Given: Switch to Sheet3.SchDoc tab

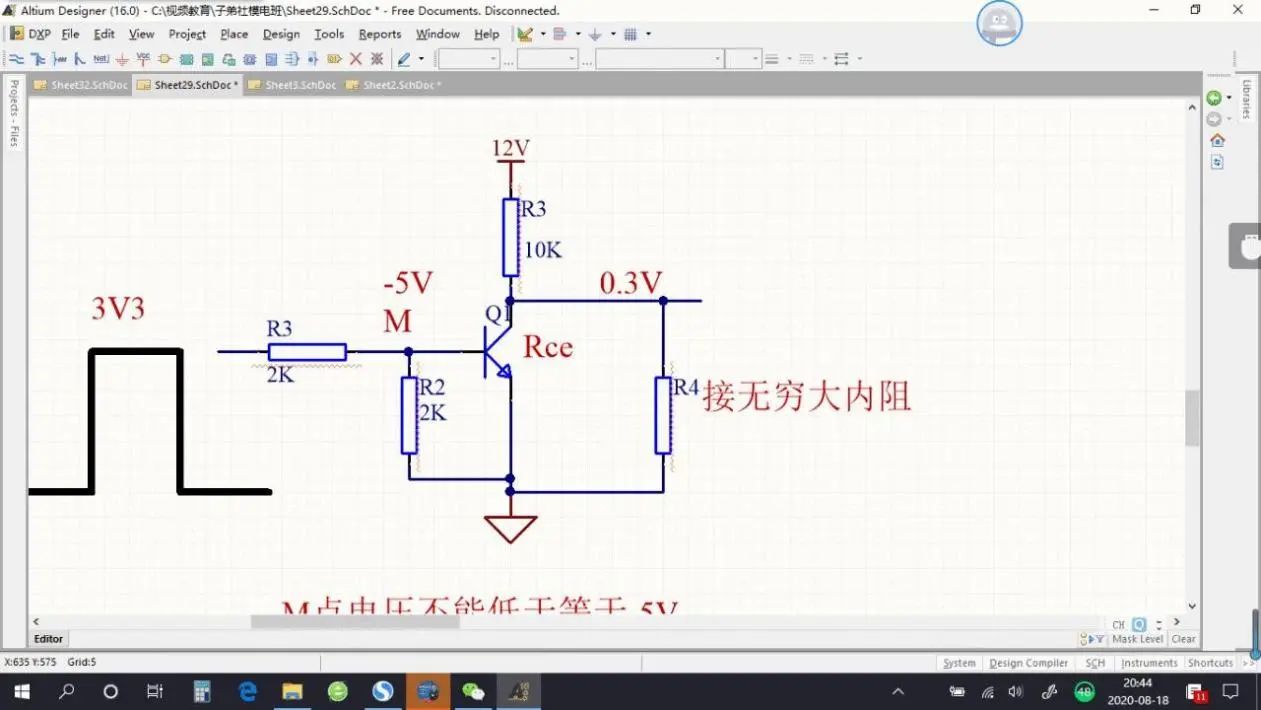Looking at the screenshot, I should pyautogui.click(x=292, y=85).
